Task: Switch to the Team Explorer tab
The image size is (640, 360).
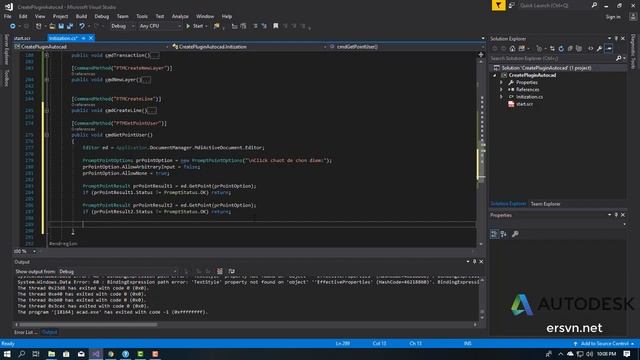Action: point(545,204)
